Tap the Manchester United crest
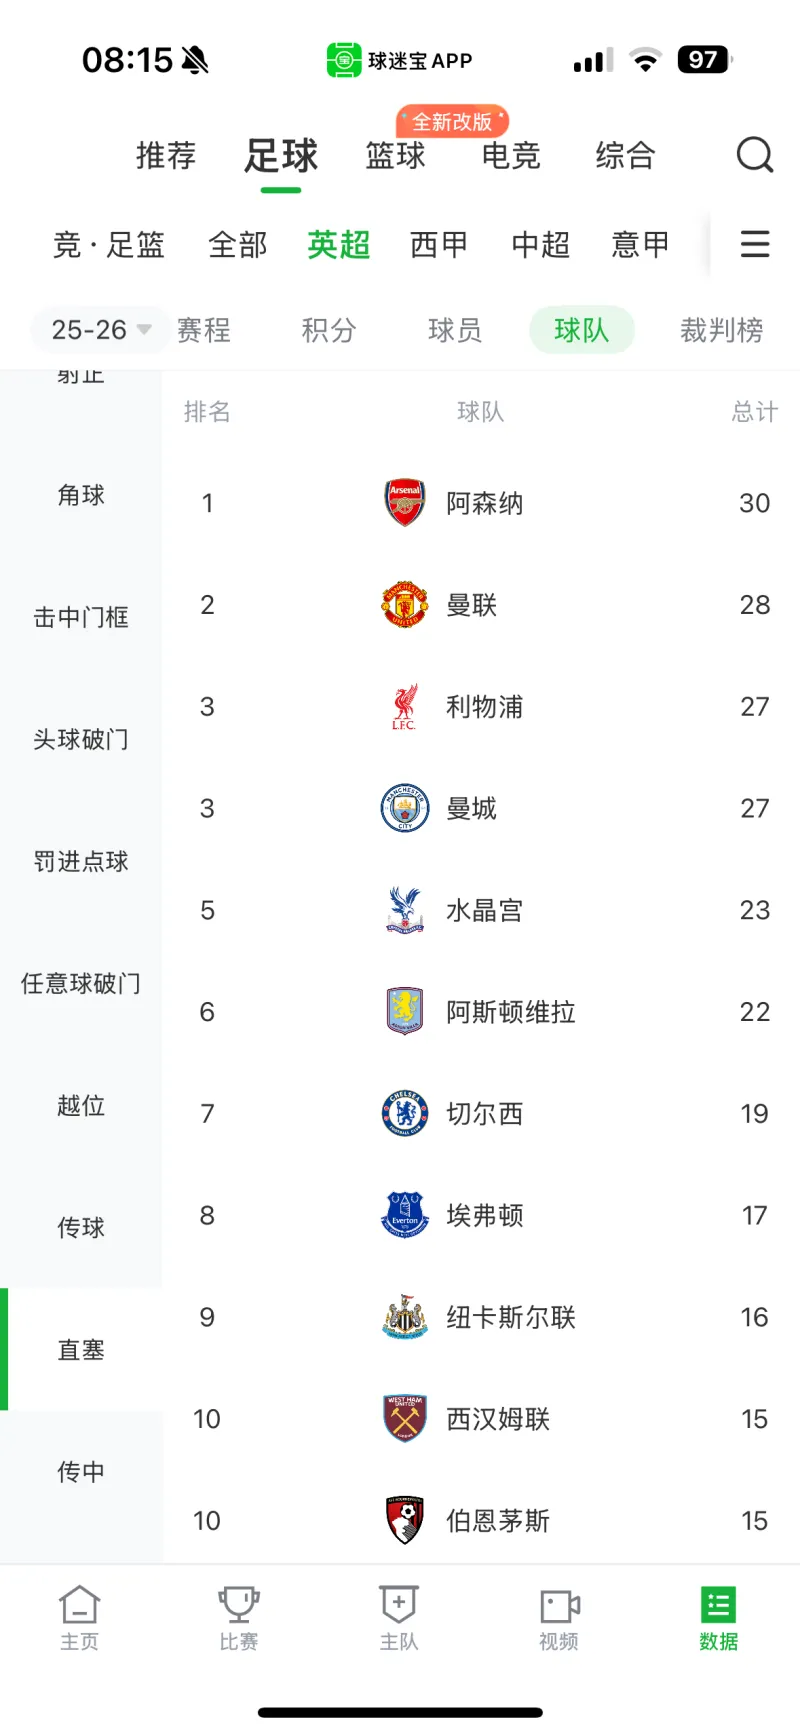The image size is (800, 1734). click(405, 605)
